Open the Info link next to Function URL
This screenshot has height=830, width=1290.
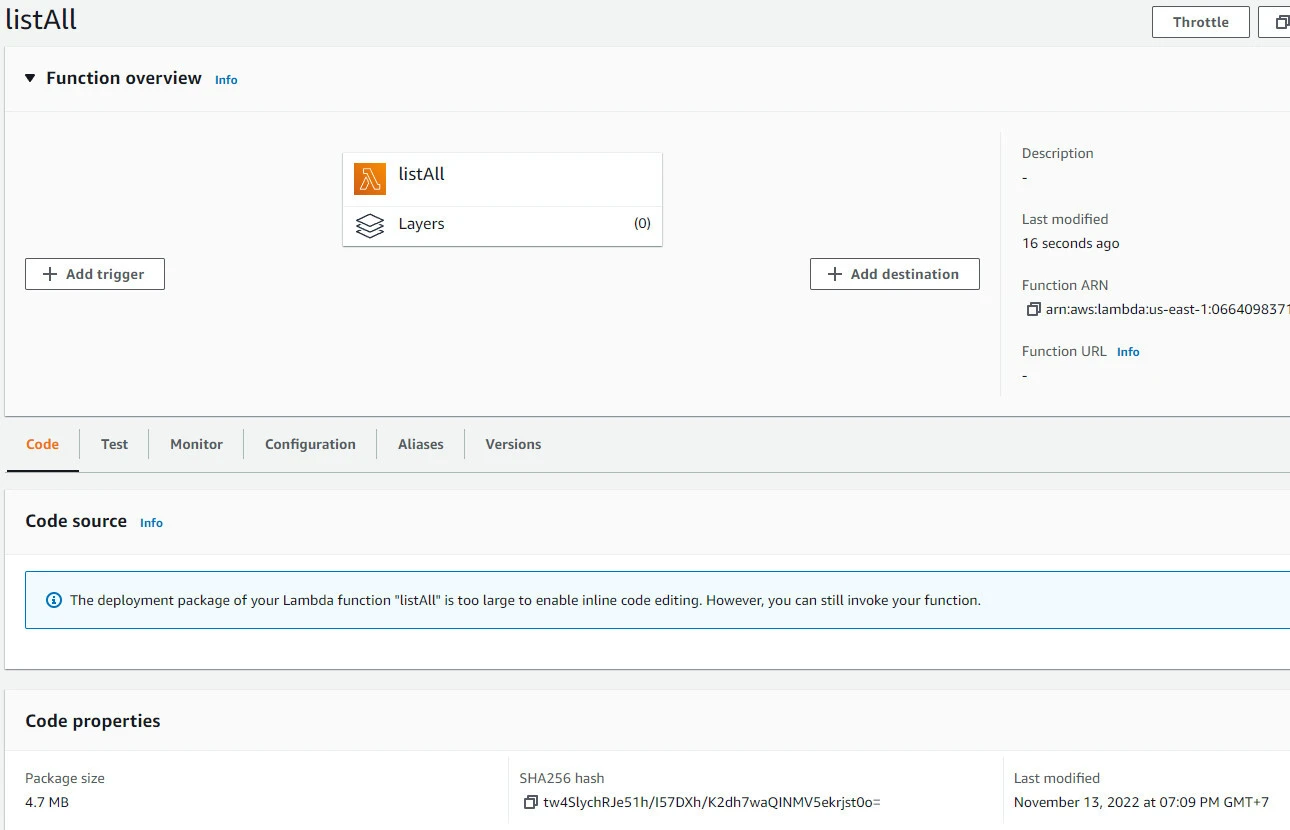(x=1128, y=352)
